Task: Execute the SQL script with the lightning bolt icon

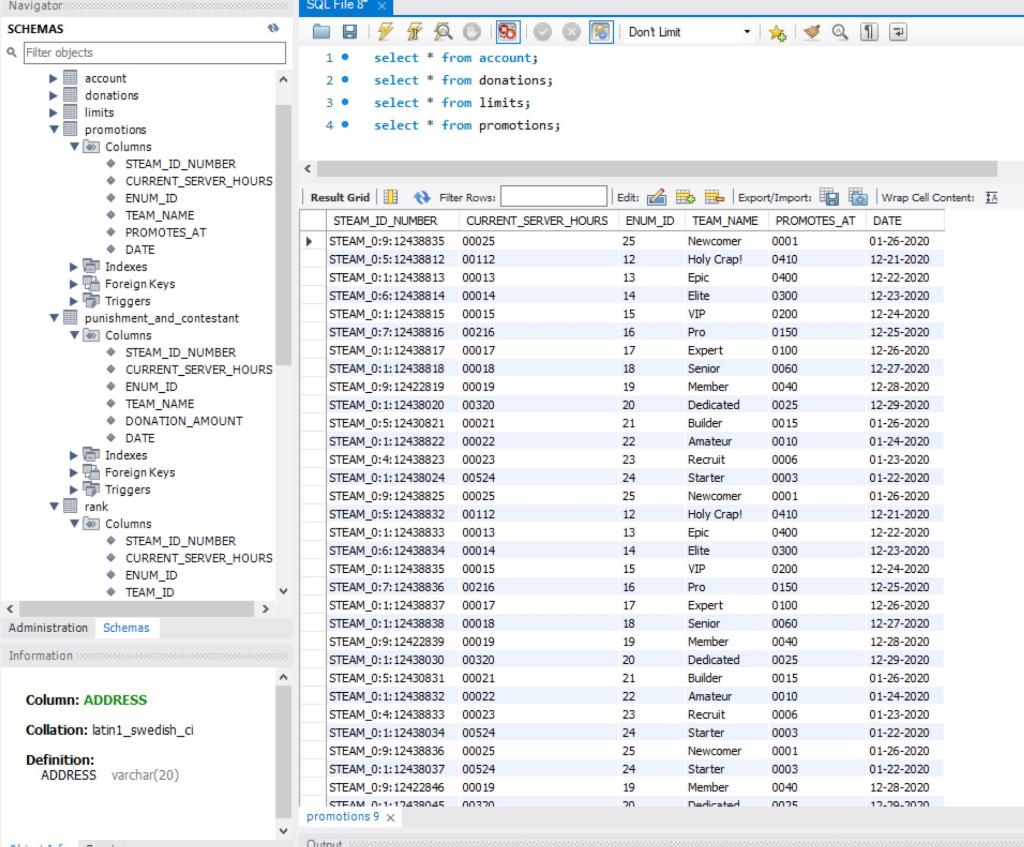Action: [385, 31]
